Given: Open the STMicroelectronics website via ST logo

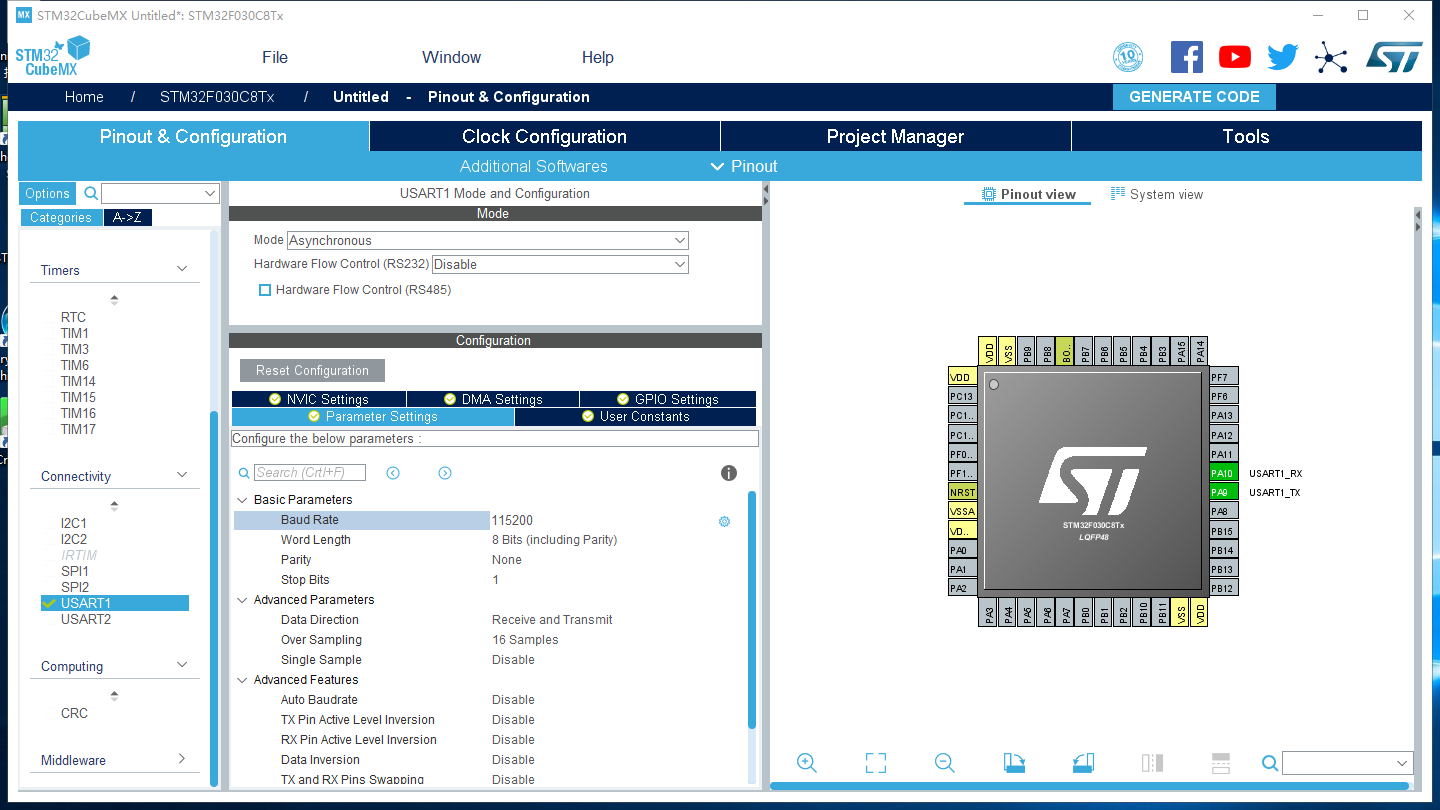Looking at the screenshot, I should tap(1393, 56).
